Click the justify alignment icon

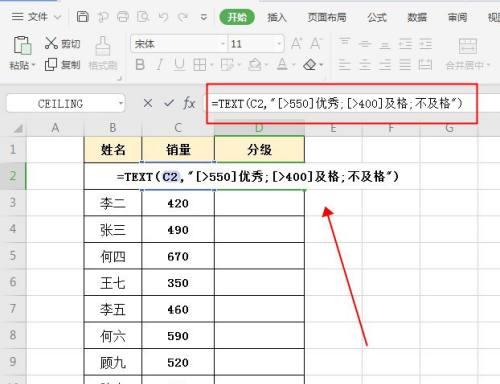coord(405,65)
